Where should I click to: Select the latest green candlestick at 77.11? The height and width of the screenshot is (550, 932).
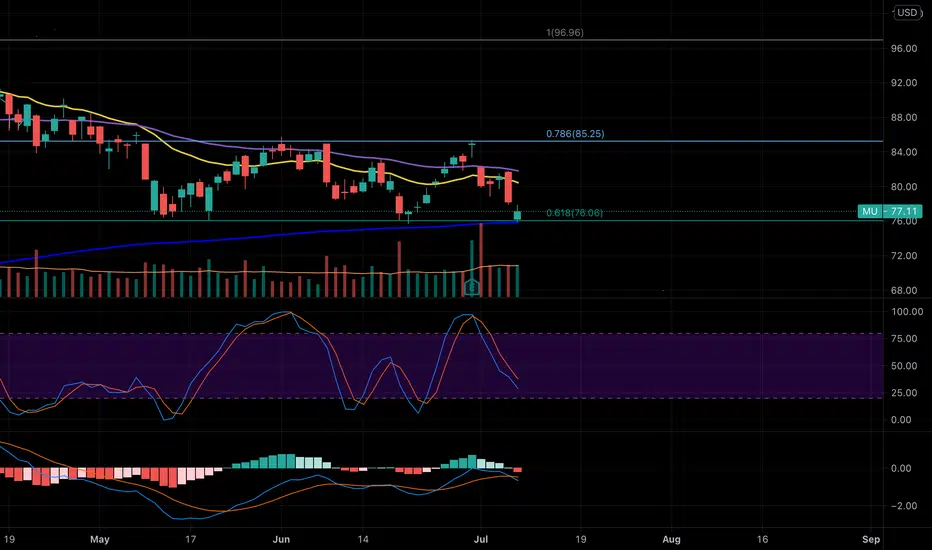click(x=517, y=215)
